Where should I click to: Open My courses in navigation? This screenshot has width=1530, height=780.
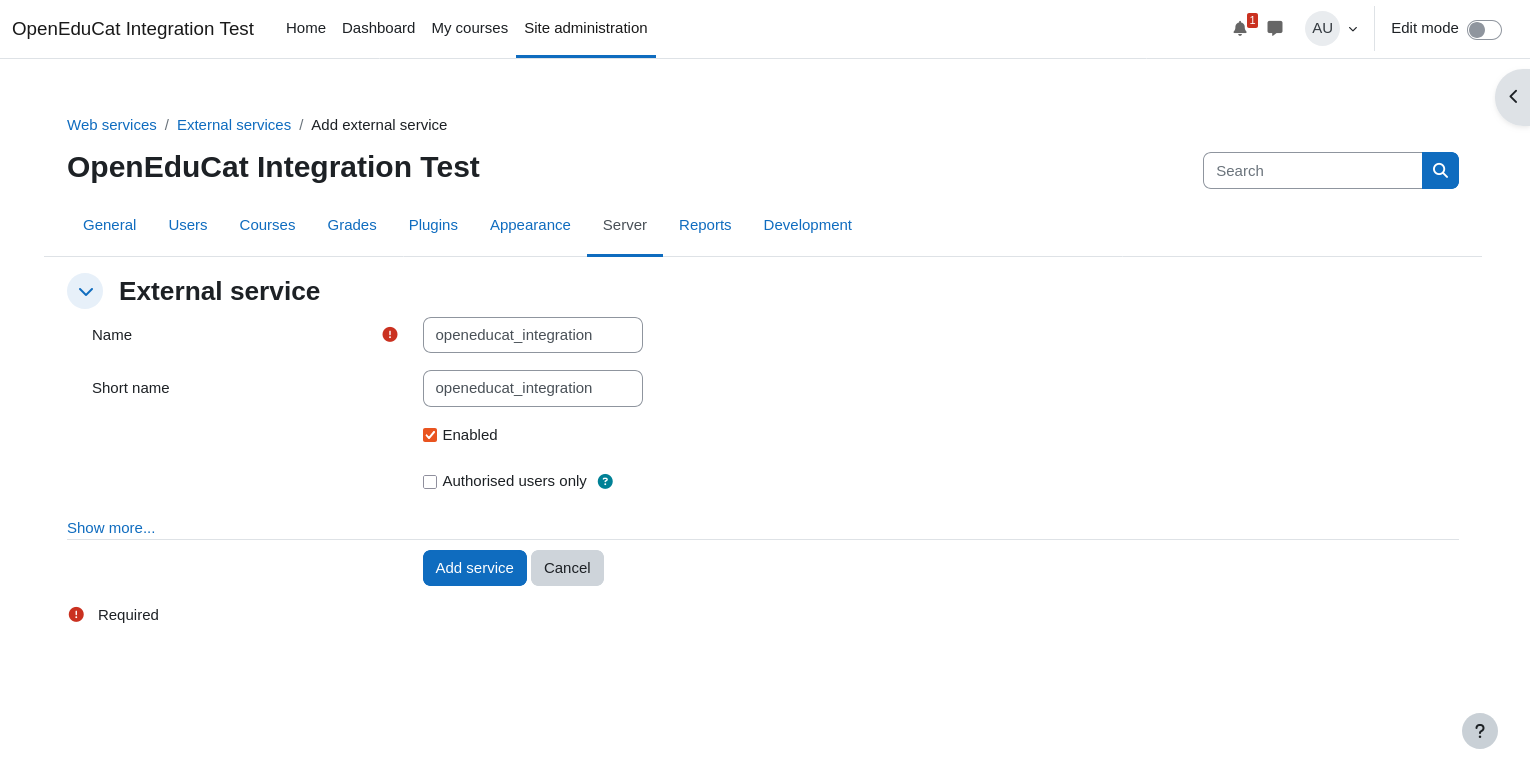(470, 28)
